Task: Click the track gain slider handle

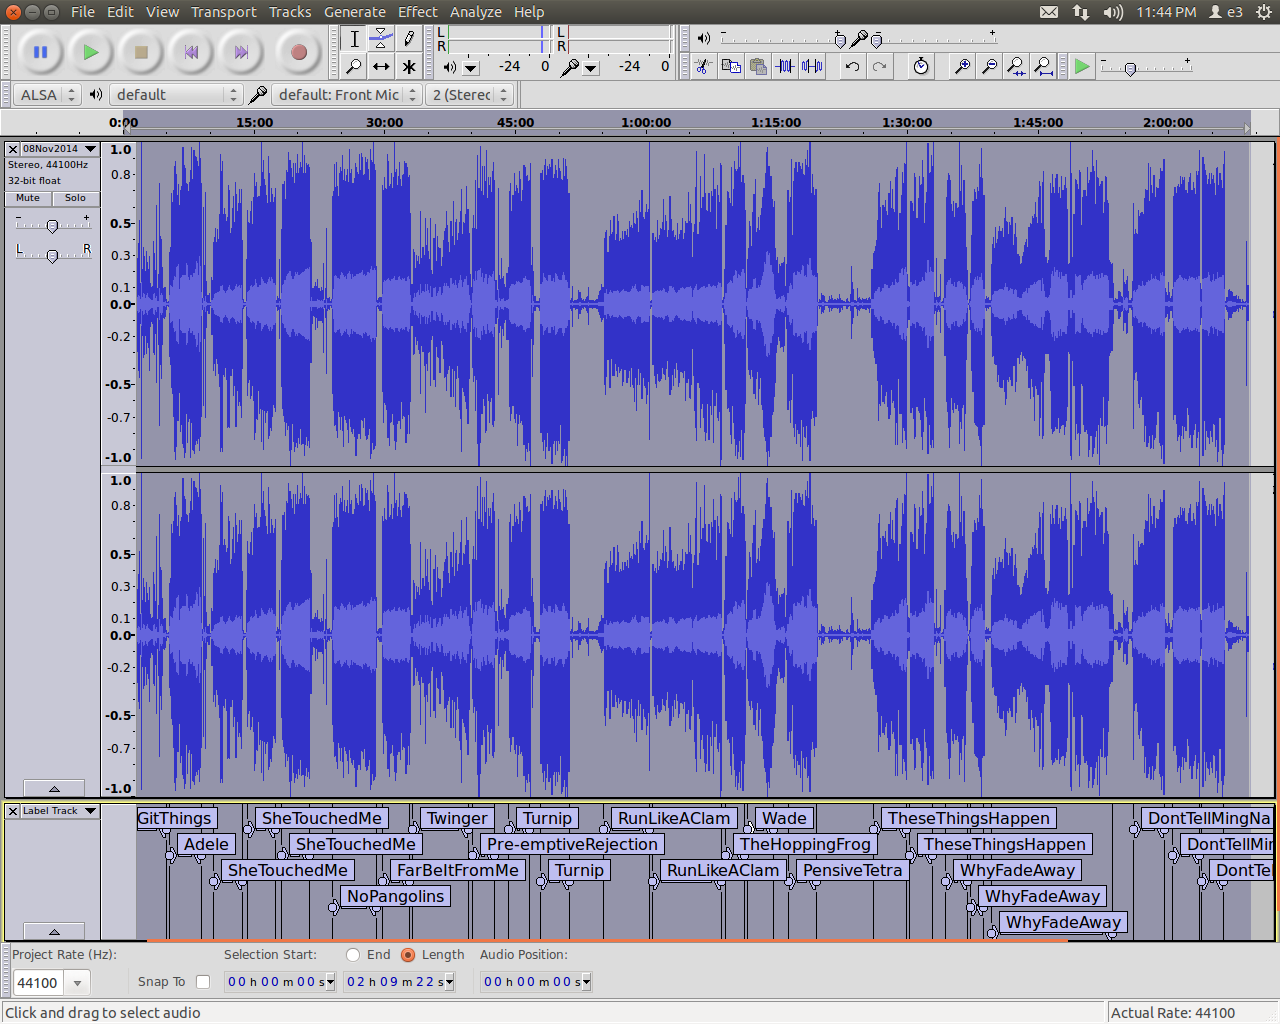Action: coord(52,226)
